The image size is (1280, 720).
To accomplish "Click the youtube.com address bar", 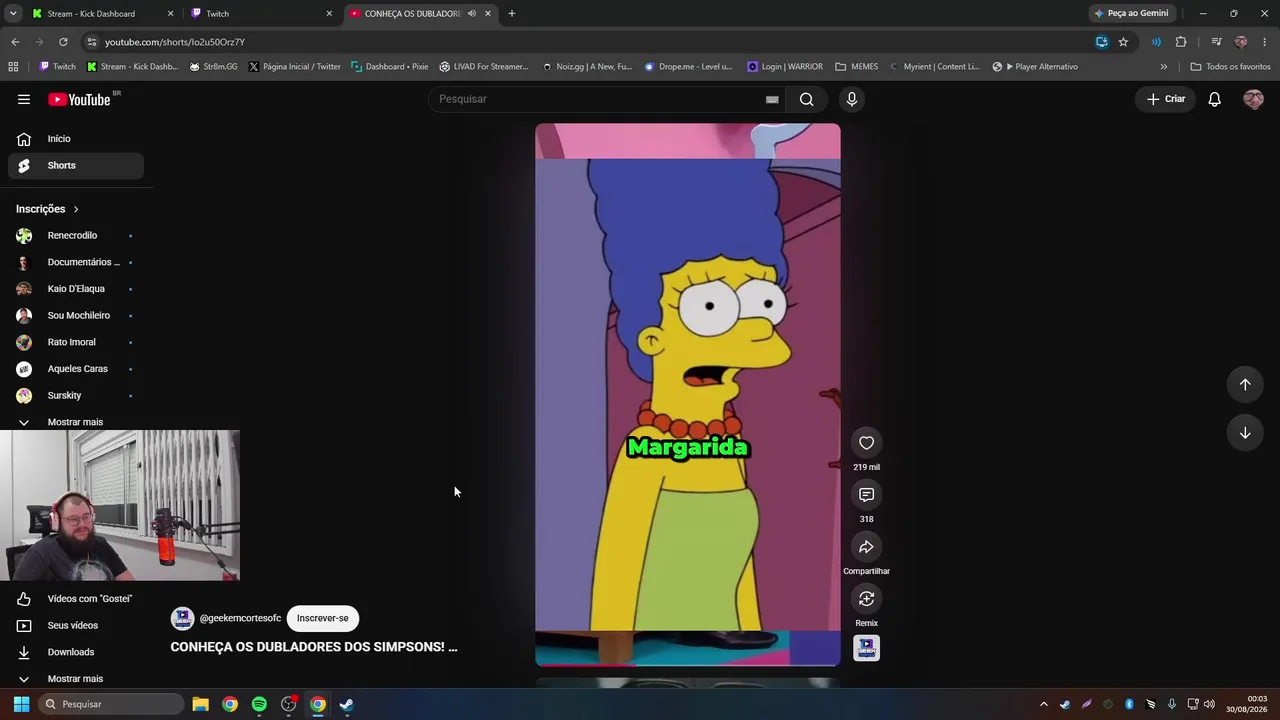I will click(x=590, y=42).
